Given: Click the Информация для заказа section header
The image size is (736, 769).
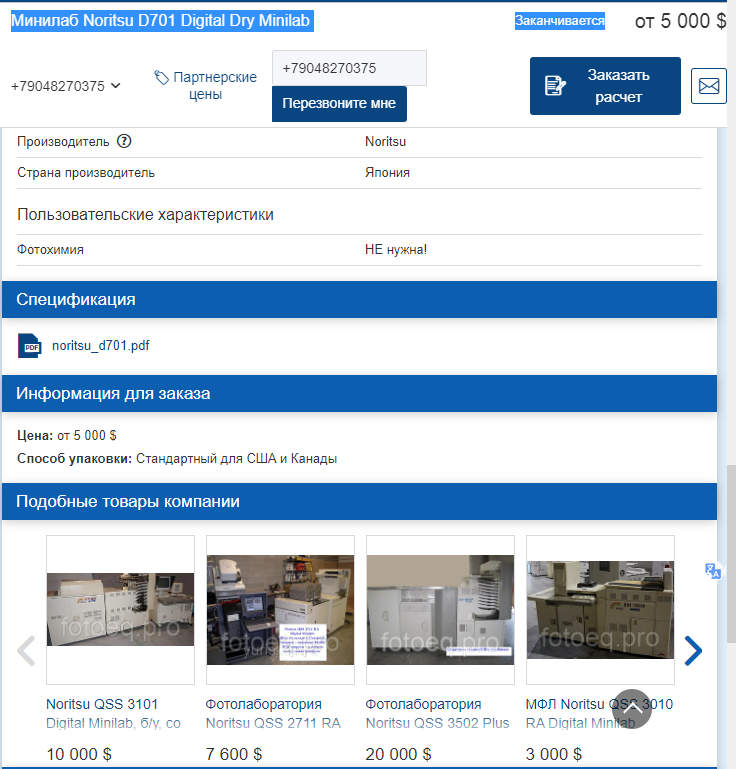Looking at the screenshot, I should tap(359, 394).
